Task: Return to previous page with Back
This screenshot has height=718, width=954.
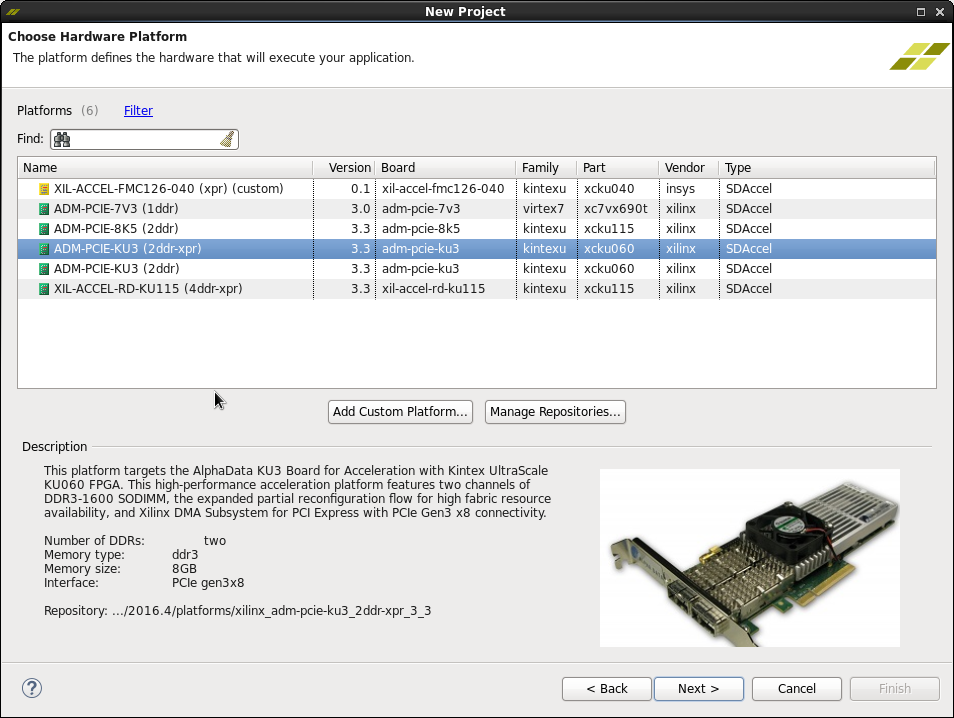Action: point(607,688)
